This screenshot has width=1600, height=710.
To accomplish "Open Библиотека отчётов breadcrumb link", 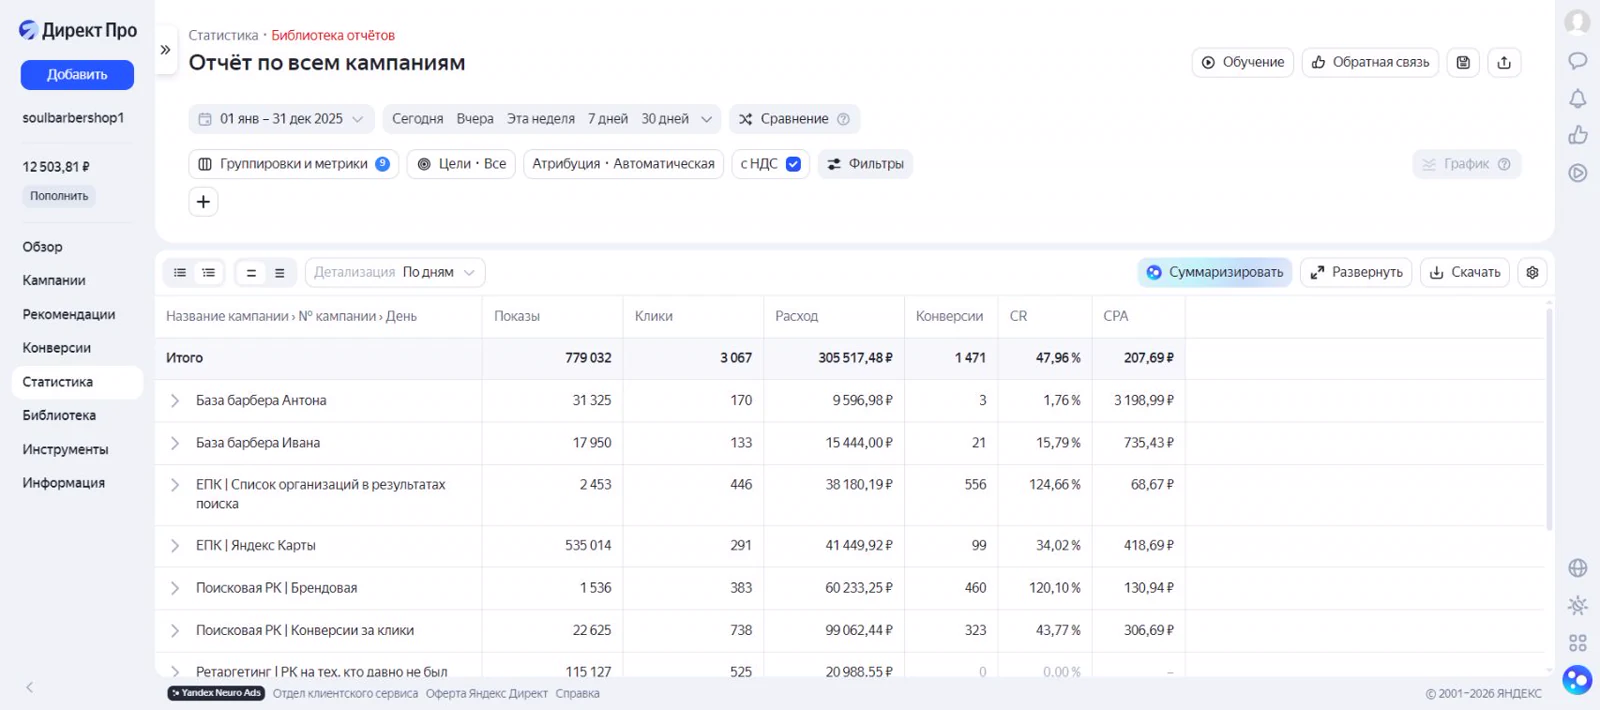I will (333, 35).
